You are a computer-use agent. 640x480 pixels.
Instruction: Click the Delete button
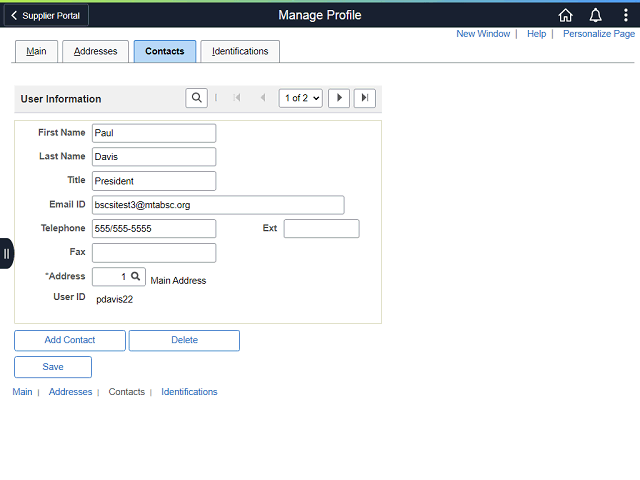[184, 340]
